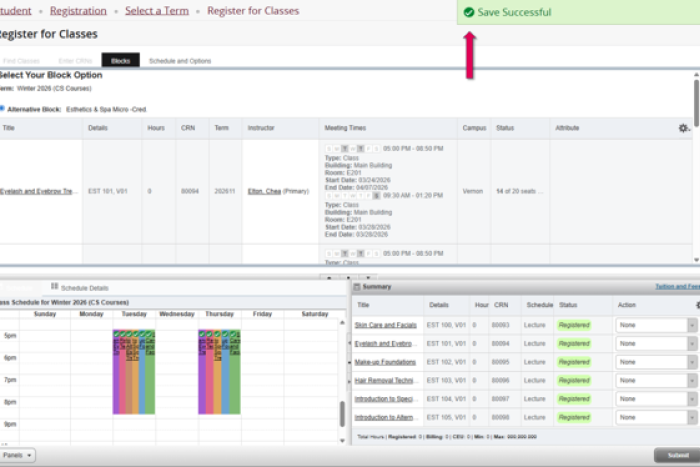Click EST 103, V01 details cell in Summary
700x467 pixels.
click(x=446, y=380)
